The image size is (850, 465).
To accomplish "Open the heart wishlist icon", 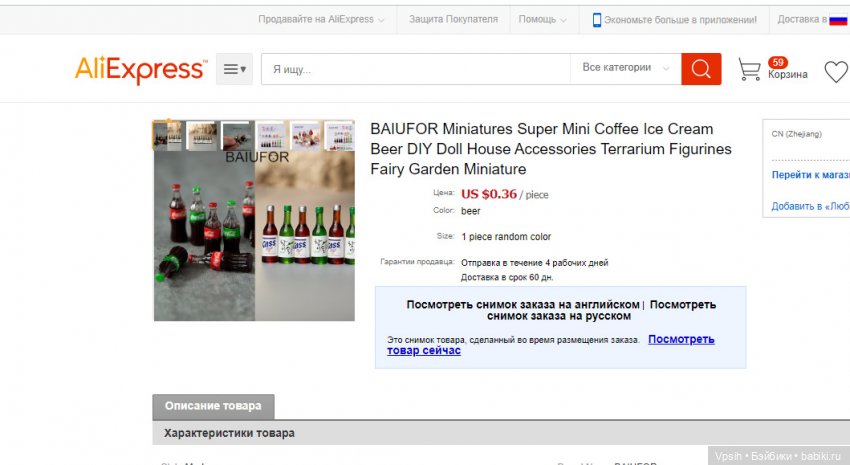I will 835,71.
